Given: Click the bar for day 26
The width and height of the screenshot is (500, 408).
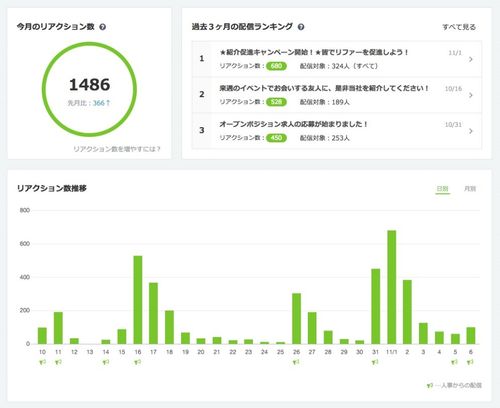Looking at the screenshot, I should click(296, 319).
